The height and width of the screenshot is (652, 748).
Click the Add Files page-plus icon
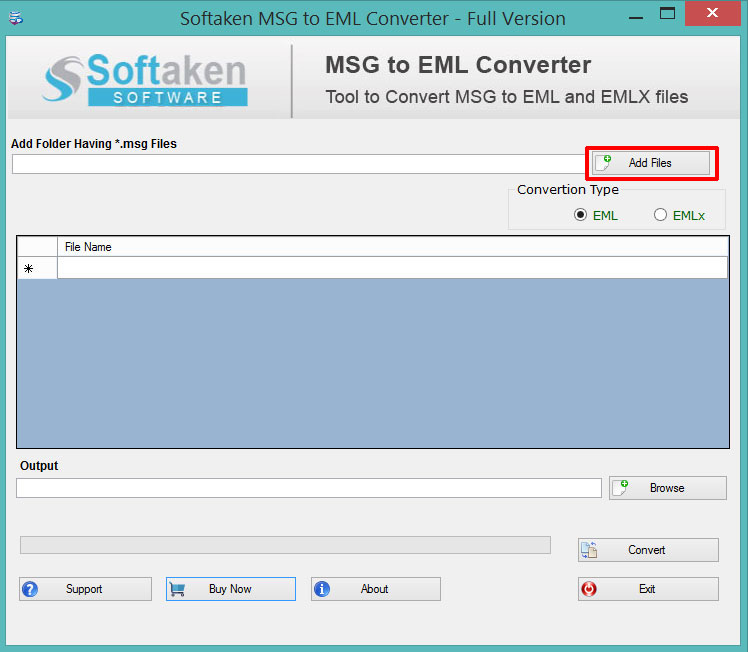603,163
